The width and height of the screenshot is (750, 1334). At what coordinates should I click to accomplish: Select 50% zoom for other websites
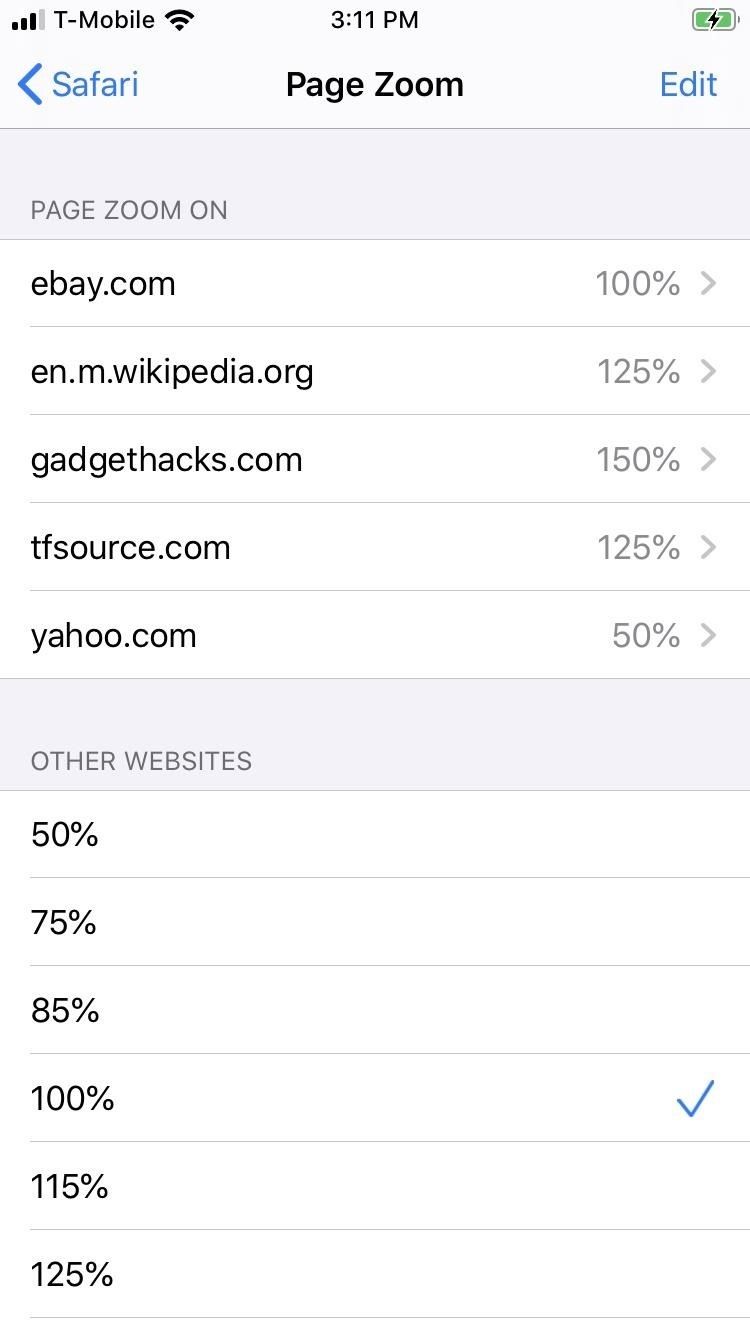pyautogui.click(x=375, y=835)
